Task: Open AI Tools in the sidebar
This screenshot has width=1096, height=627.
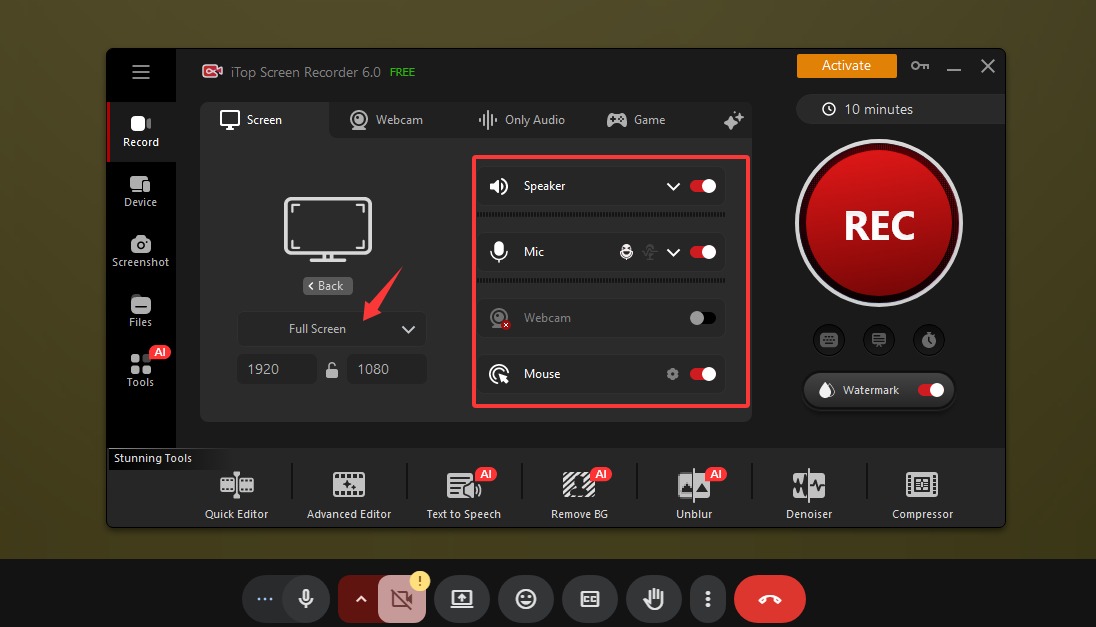Action: point(140,369)
